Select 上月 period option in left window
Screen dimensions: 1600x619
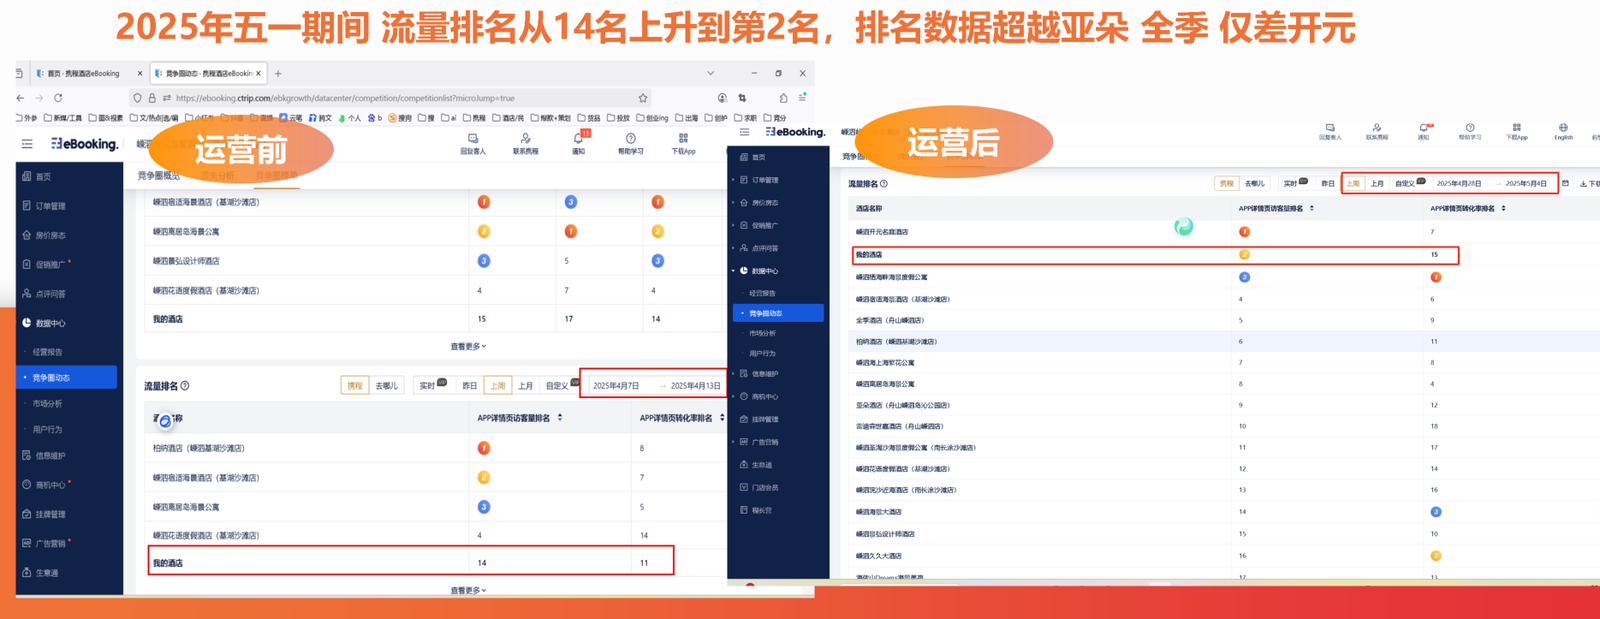click(526, 386)
